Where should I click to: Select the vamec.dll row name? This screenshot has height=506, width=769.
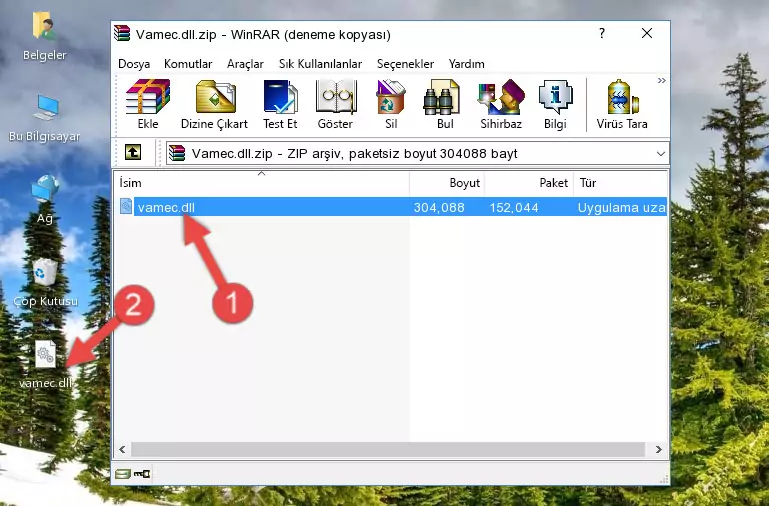click(166, 207)
